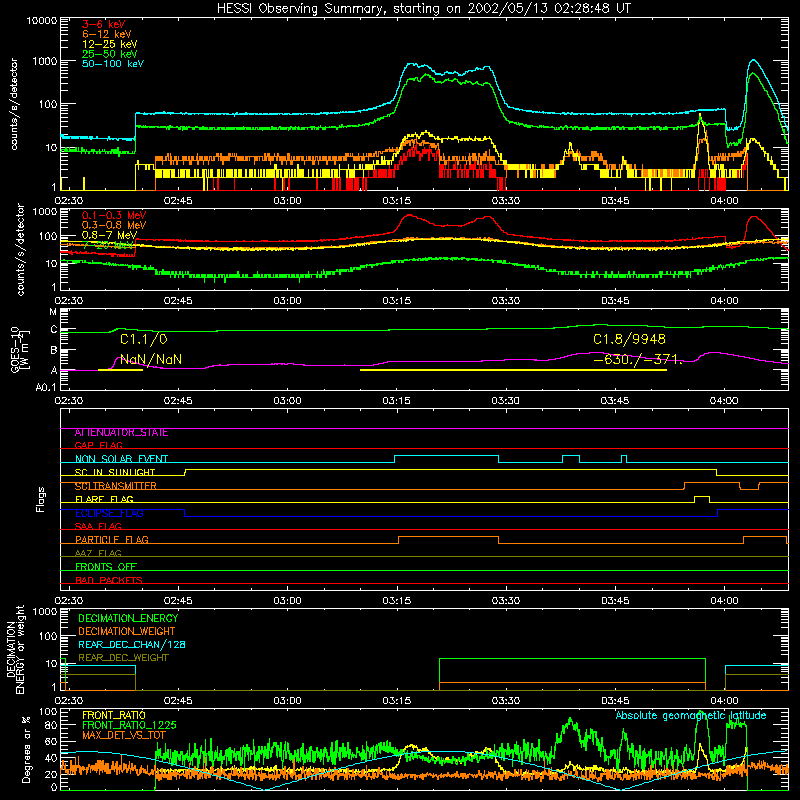The width and height of the screenshot is (800, 800).
Task: Click the Absolute geomagnetic latitude label
Action: pyautogui.click(x=691, y=716)
